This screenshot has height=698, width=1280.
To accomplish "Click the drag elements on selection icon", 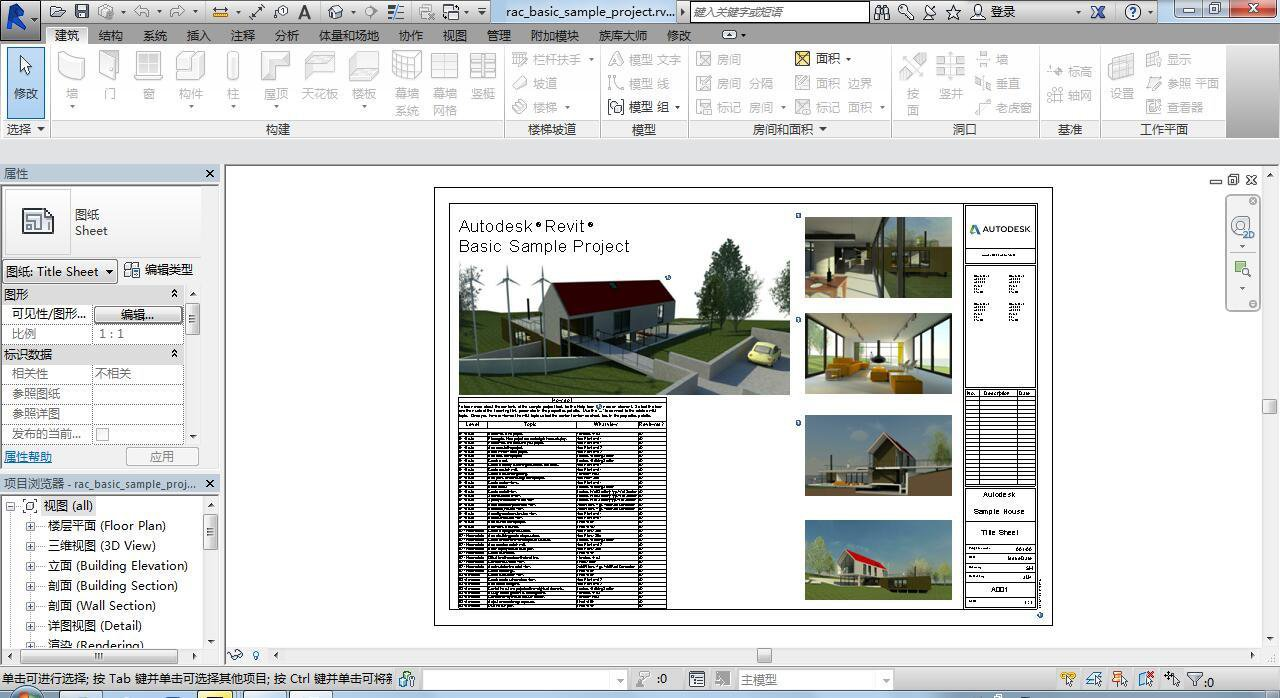I will point(1171,680).
